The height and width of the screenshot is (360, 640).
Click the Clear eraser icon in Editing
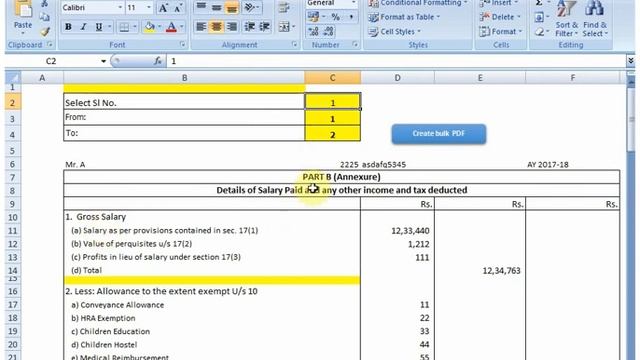(539, 31)
